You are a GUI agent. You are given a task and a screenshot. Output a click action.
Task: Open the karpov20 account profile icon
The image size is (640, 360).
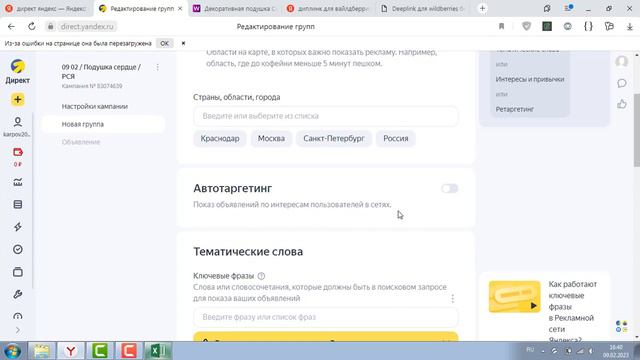[x=18, y=122]
